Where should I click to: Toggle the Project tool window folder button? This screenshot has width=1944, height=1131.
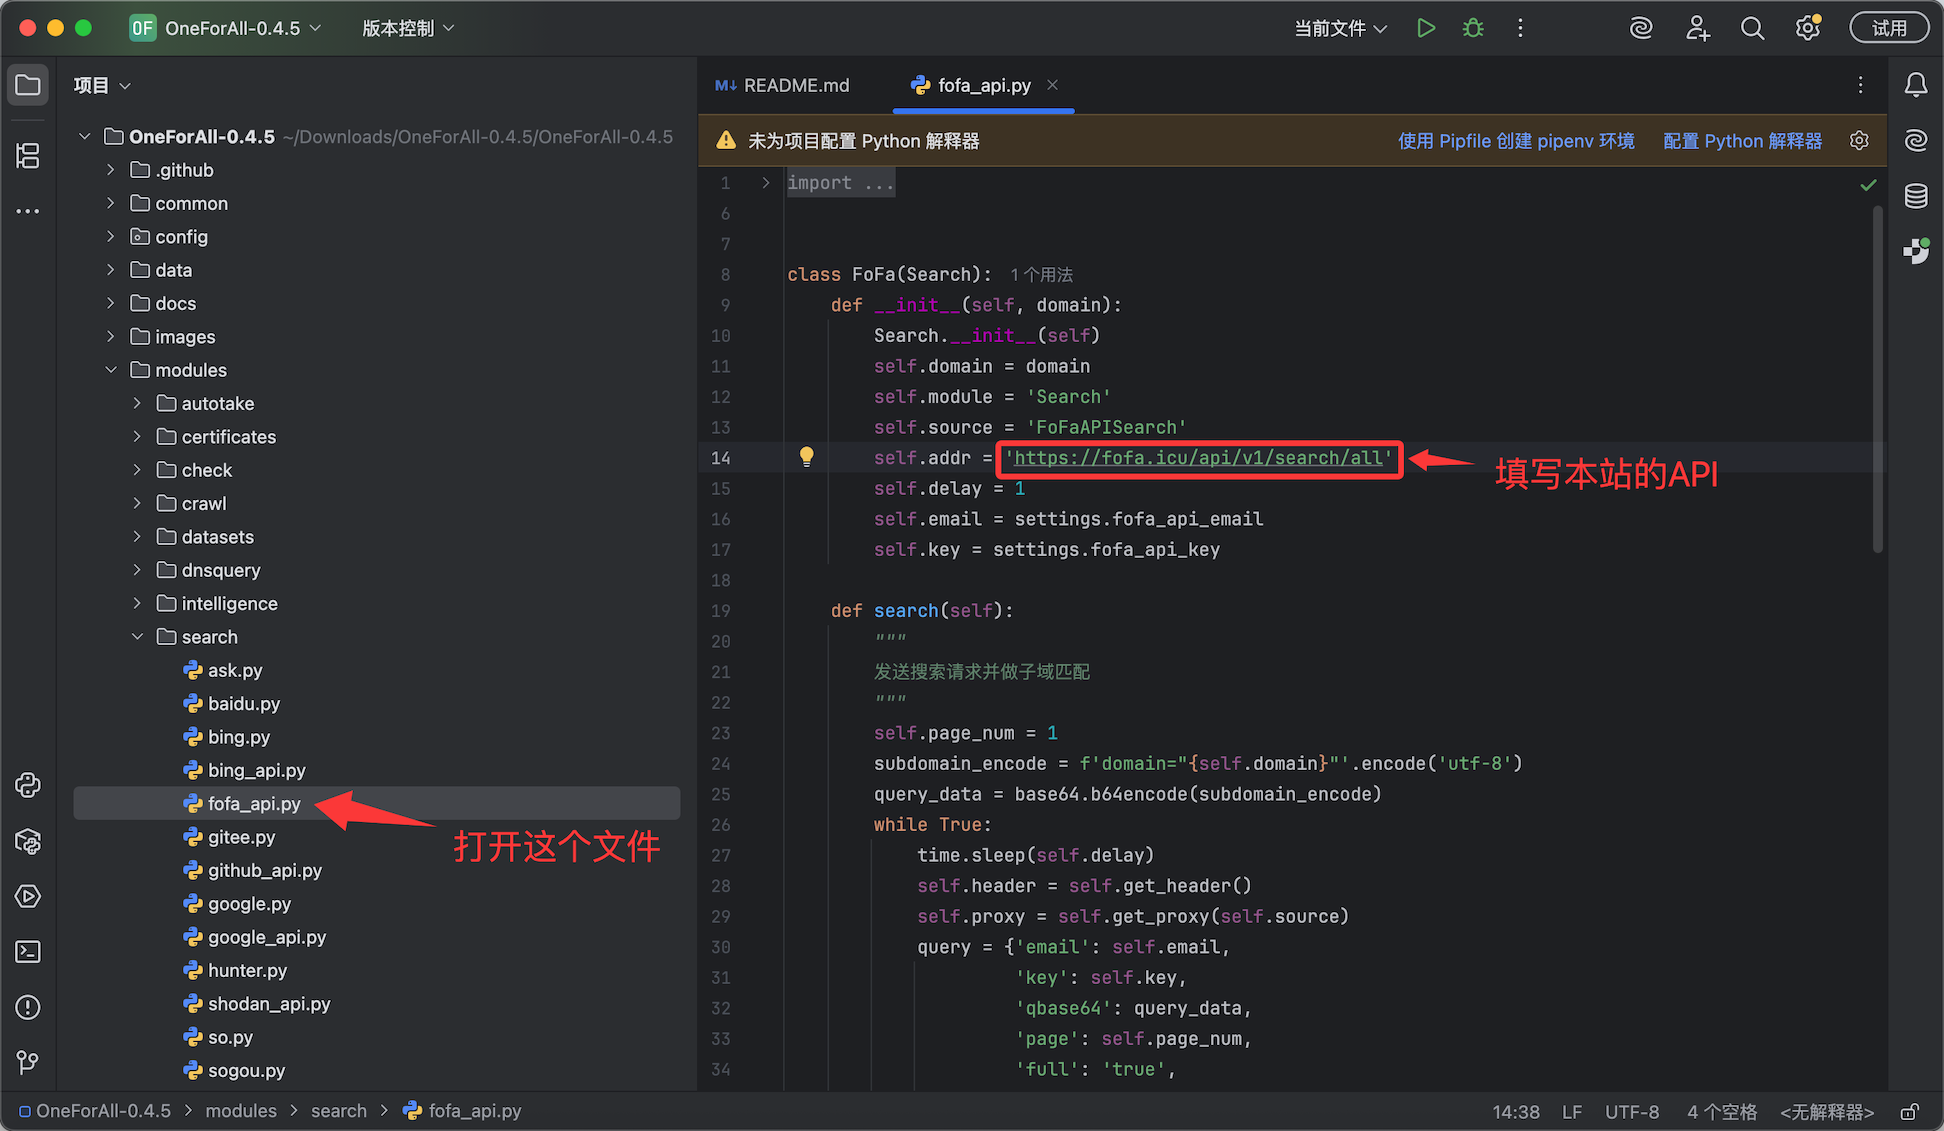[28, 85]
